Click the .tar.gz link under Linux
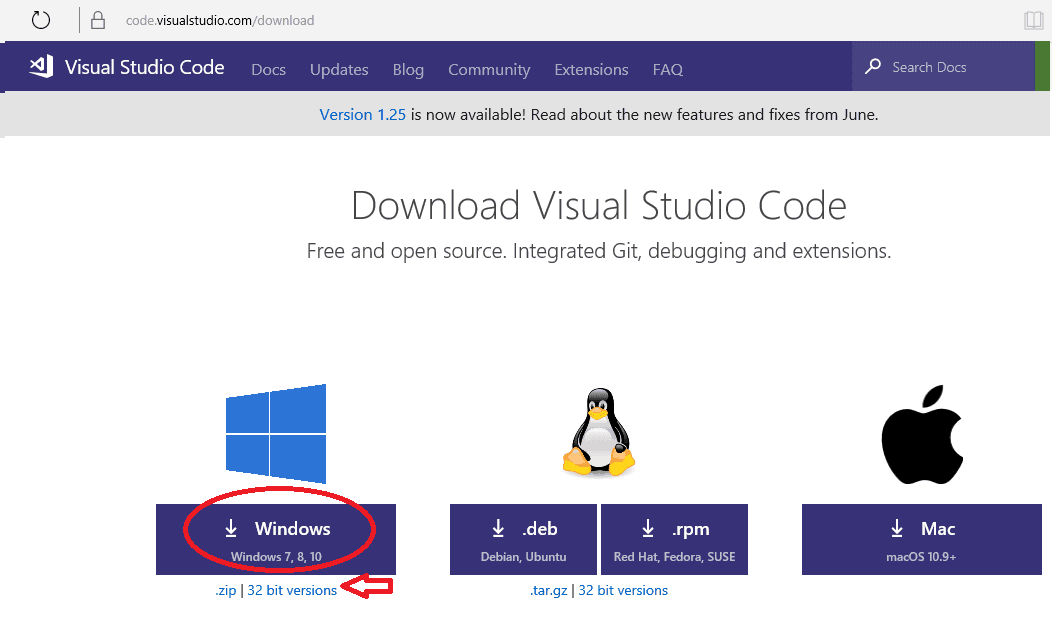 pyautogui.click(x=548, y=590)
